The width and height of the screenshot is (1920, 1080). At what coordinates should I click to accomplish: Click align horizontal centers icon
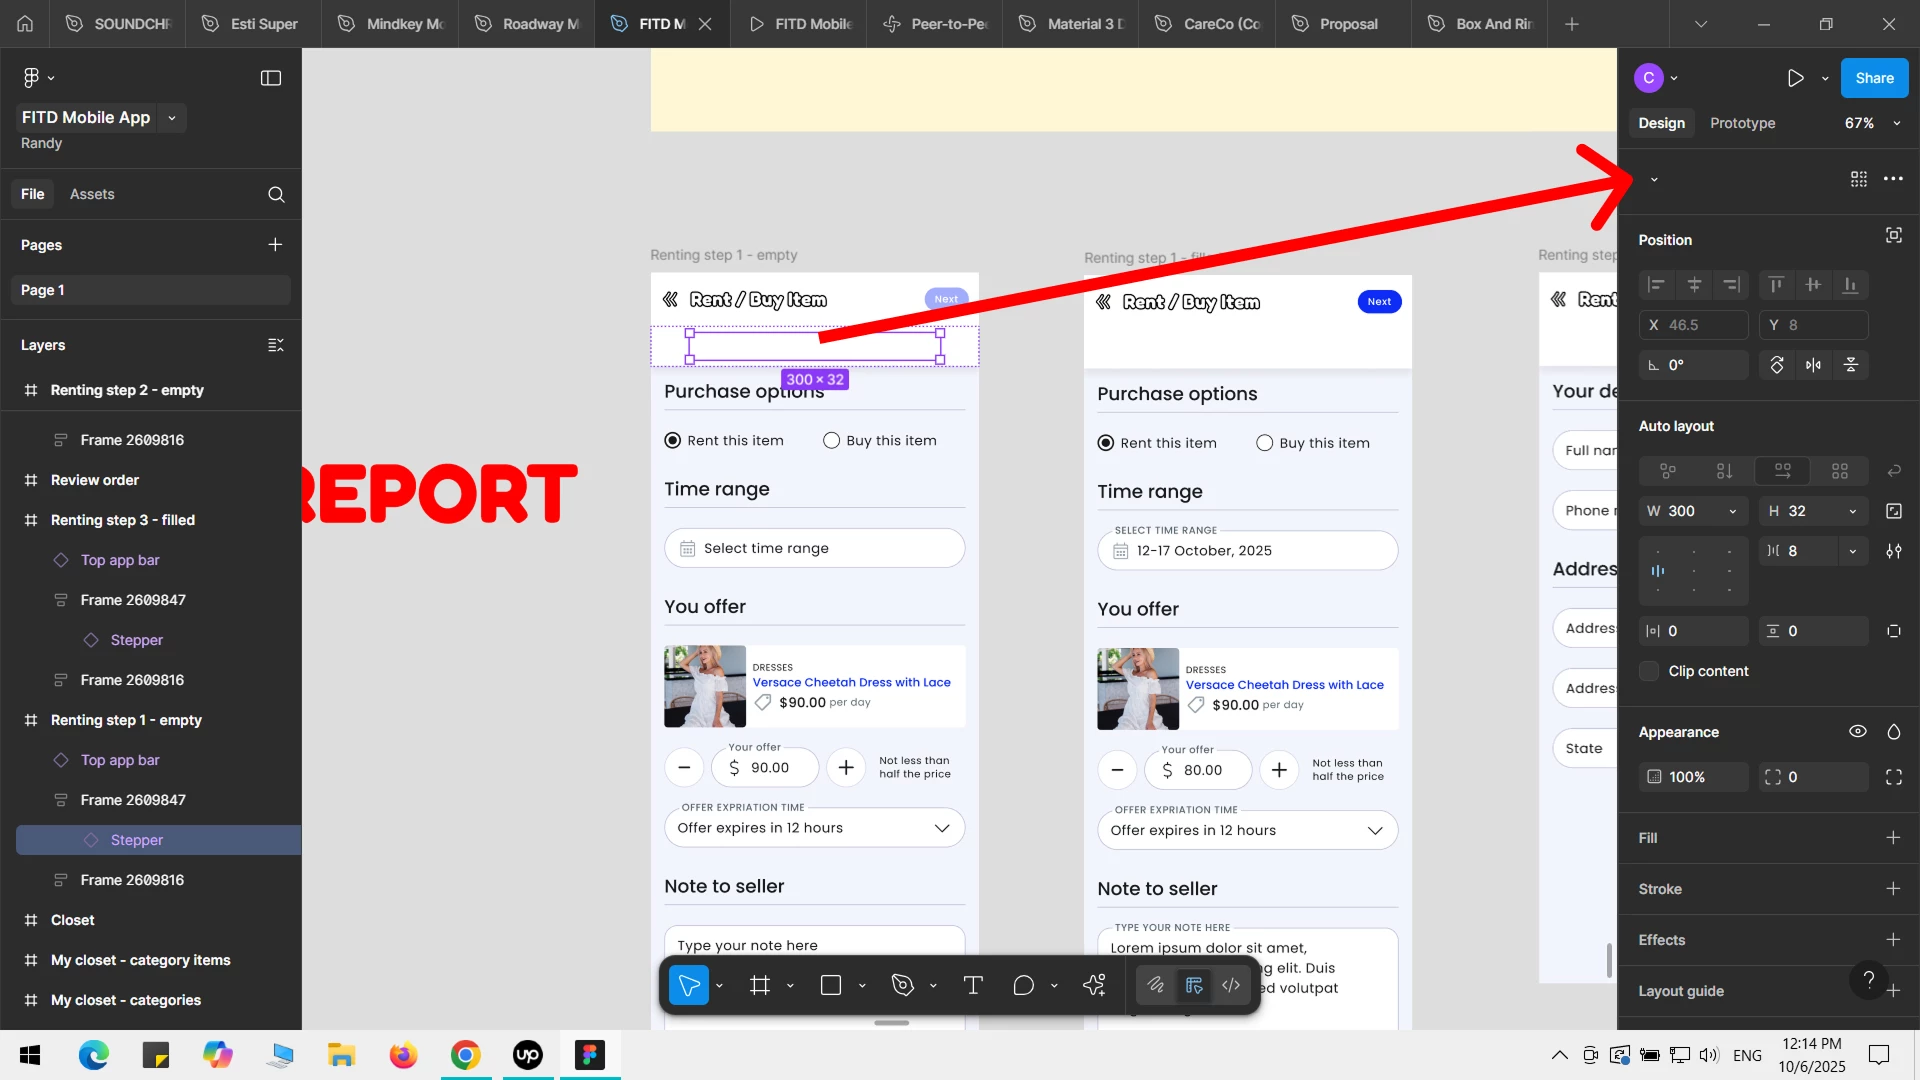[1694, 285]
